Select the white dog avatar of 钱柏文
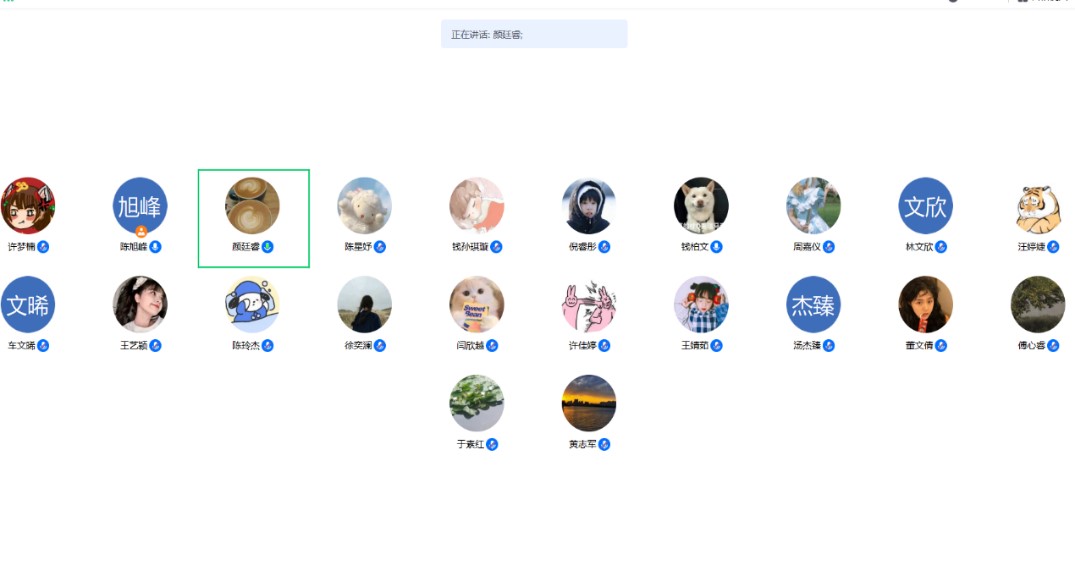The height and width of the screenshot is (576, 1075). [701, 206]
